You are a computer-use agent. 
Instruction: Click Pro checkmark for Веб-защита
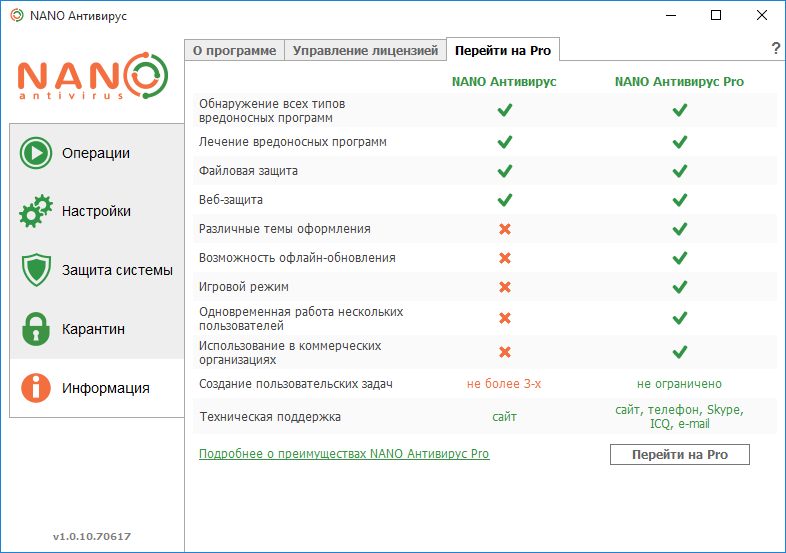680,200
